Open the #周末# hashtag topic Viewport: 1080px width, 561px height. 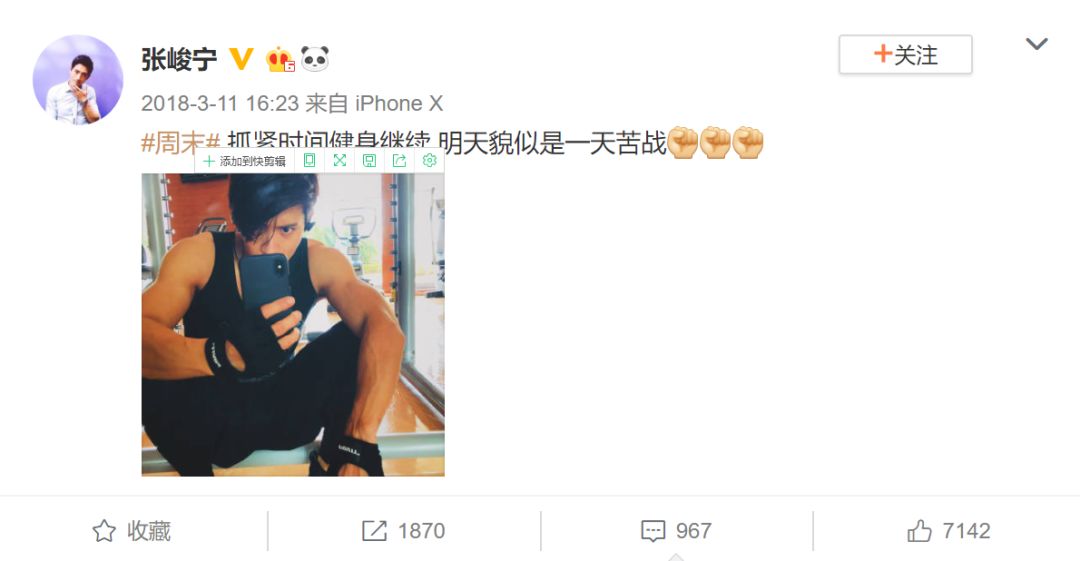tap(180, 142)
